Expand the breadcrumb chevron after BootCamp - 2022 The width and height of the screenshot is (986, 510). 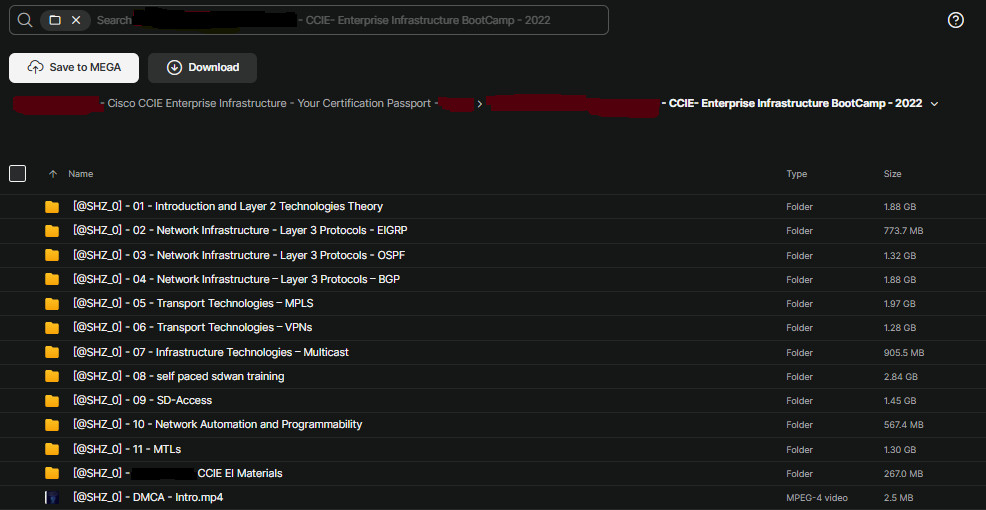[x=934, y=104]
